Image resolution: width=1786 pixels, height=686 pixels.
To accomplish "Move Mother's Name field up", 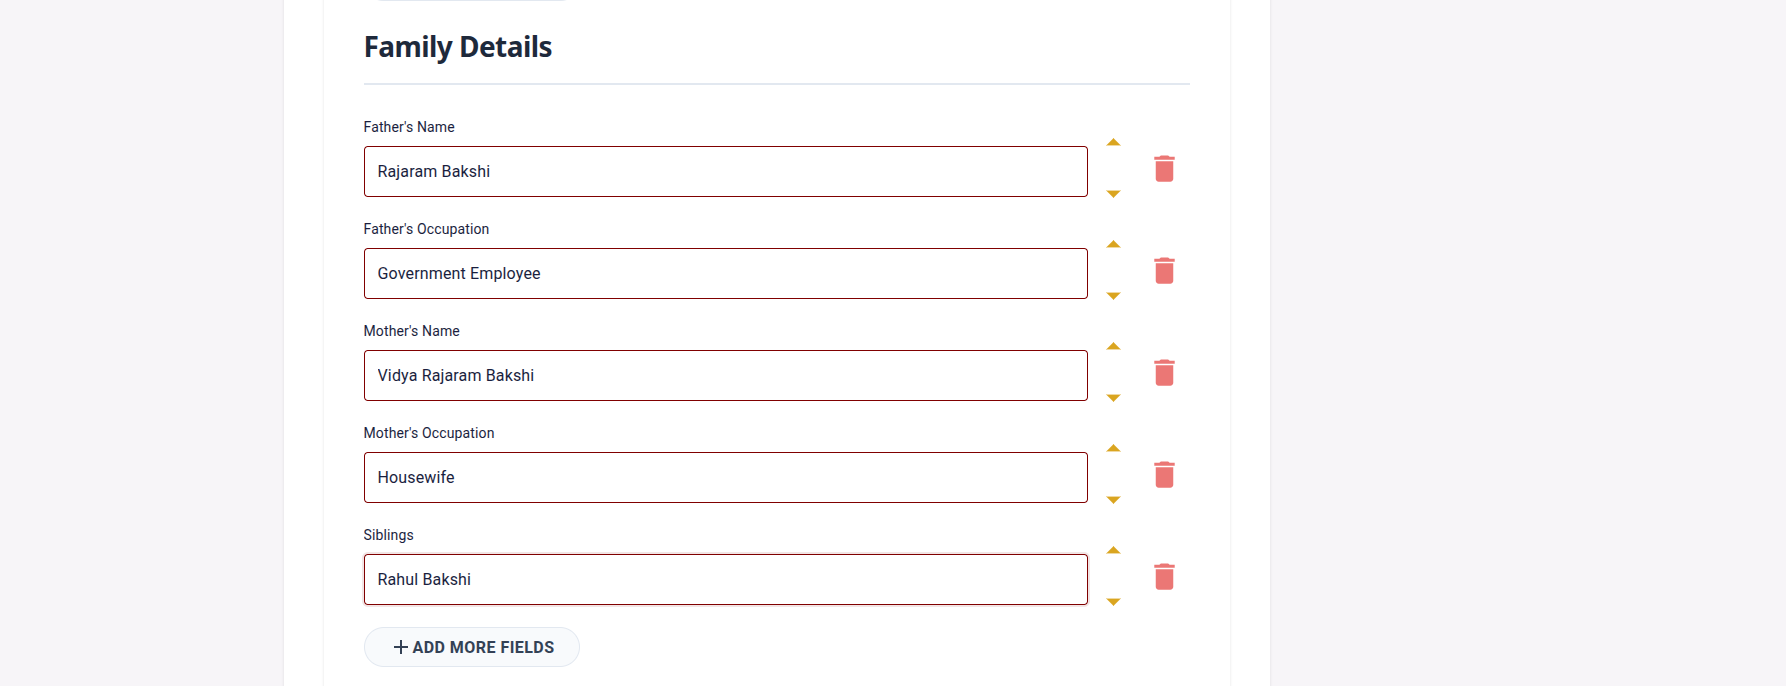I will [x=1113, y=347].
